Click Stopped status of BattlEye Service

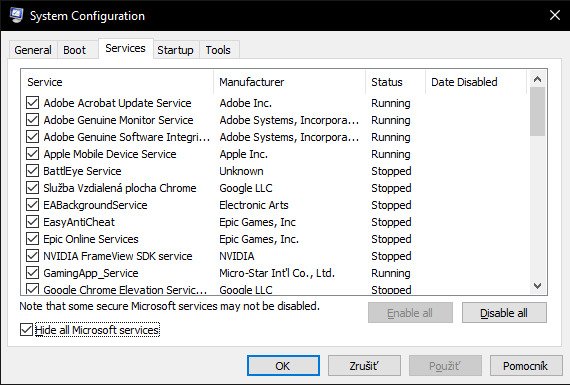click(x=391, y=171)
